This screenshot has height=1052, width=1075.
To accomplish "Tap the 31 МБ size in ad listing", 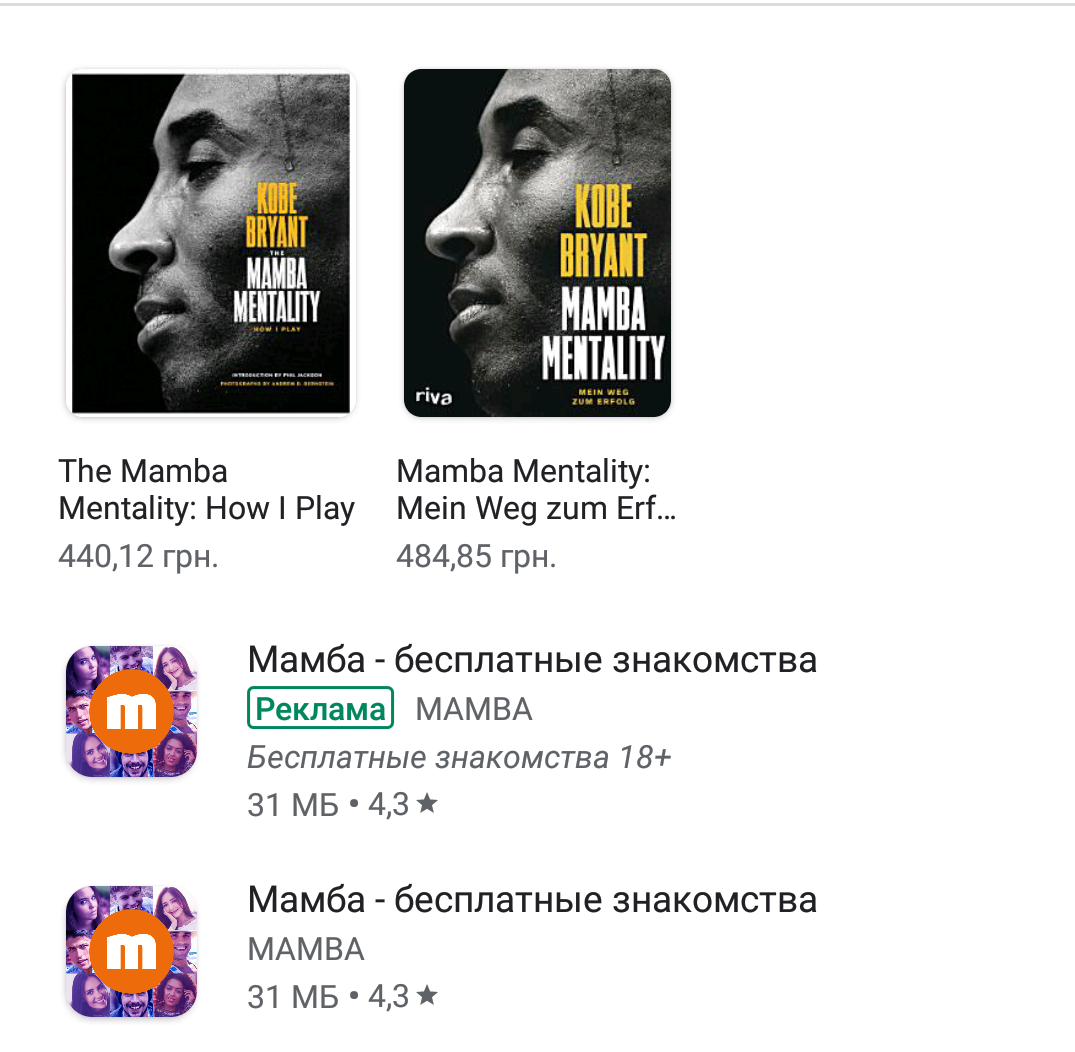I will tap(293, 804).
